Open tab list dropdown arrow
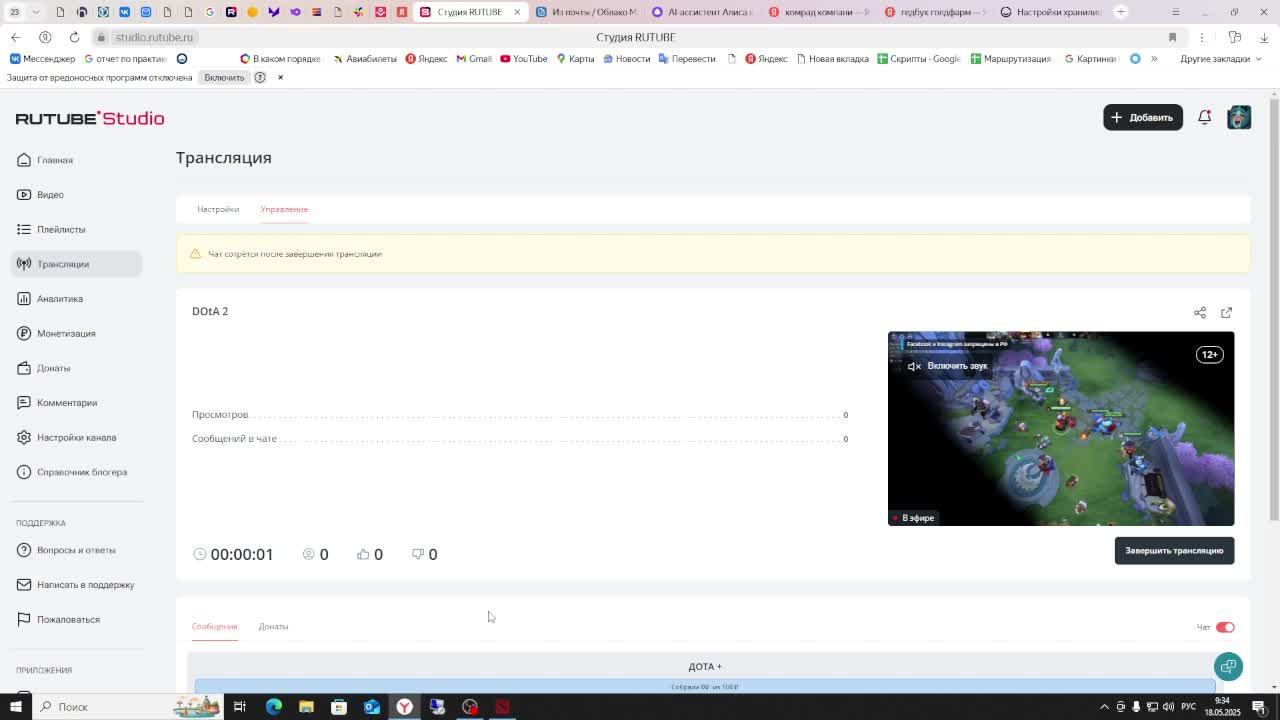This screenshot has height=720, width=1280. [x=36, y=12]
